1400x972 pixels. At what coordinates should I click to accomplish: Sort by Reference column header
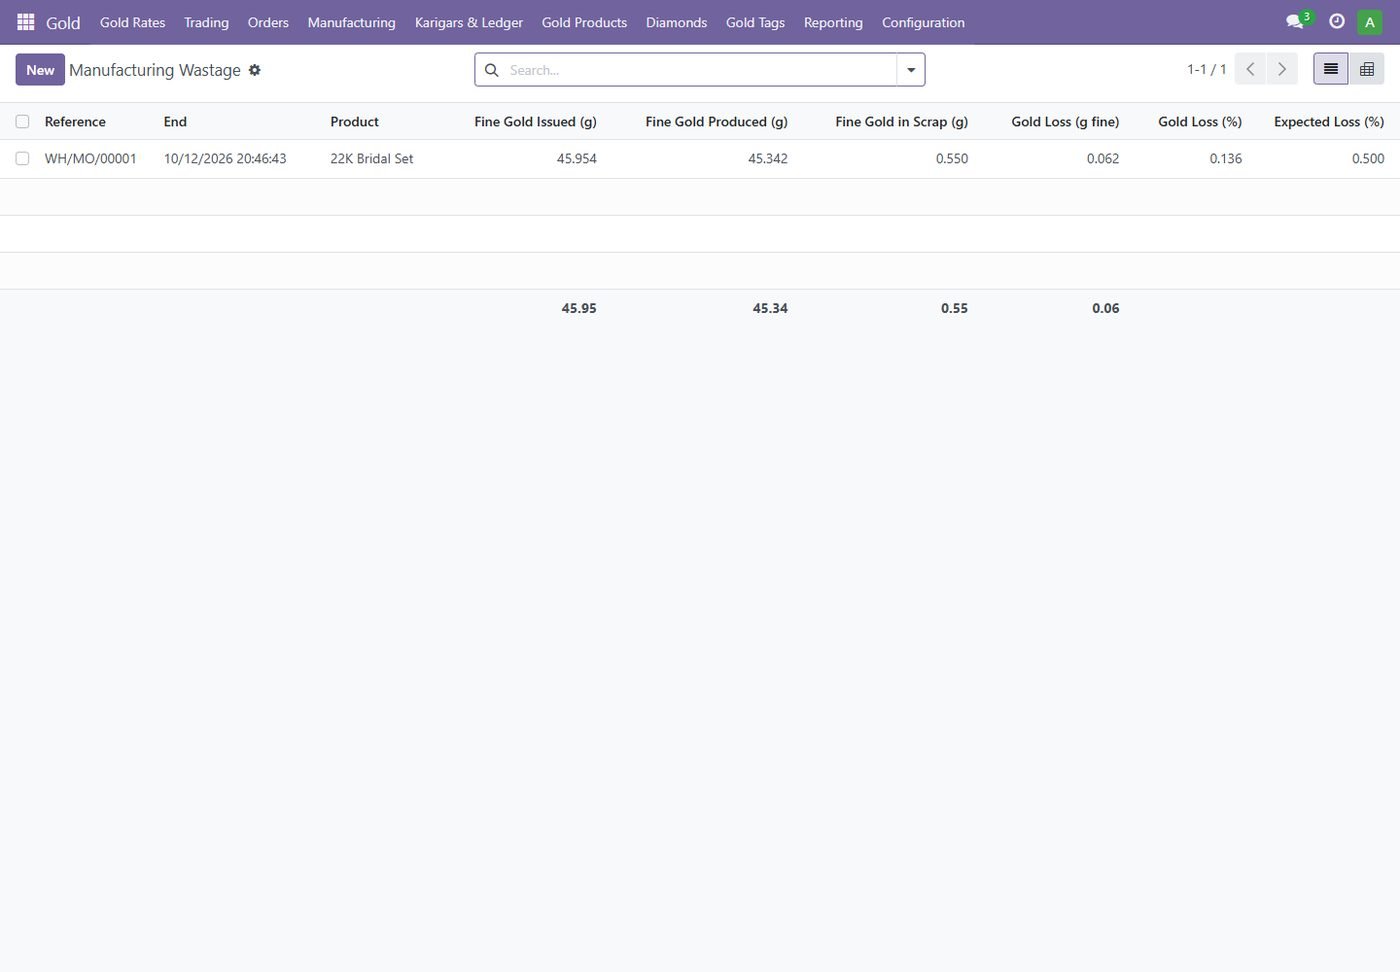pyautogui.click(x=75, y=122)
